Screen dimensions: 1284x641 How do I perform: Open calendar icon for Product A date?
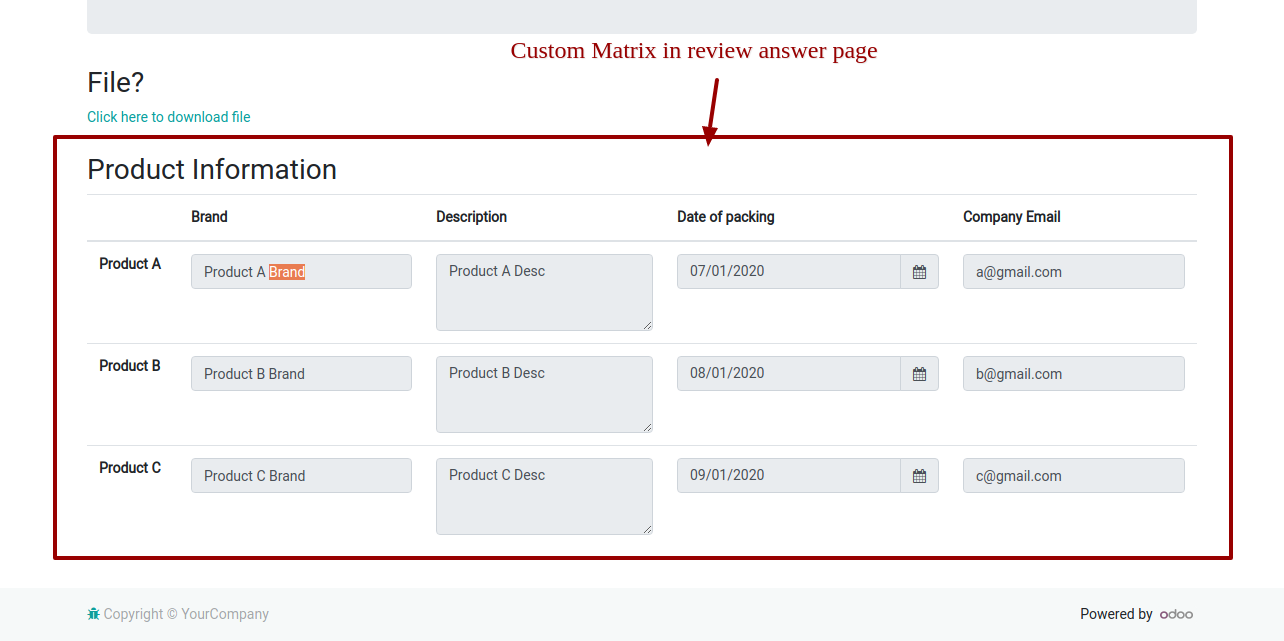pyautogui.click(x=919, y=272)
